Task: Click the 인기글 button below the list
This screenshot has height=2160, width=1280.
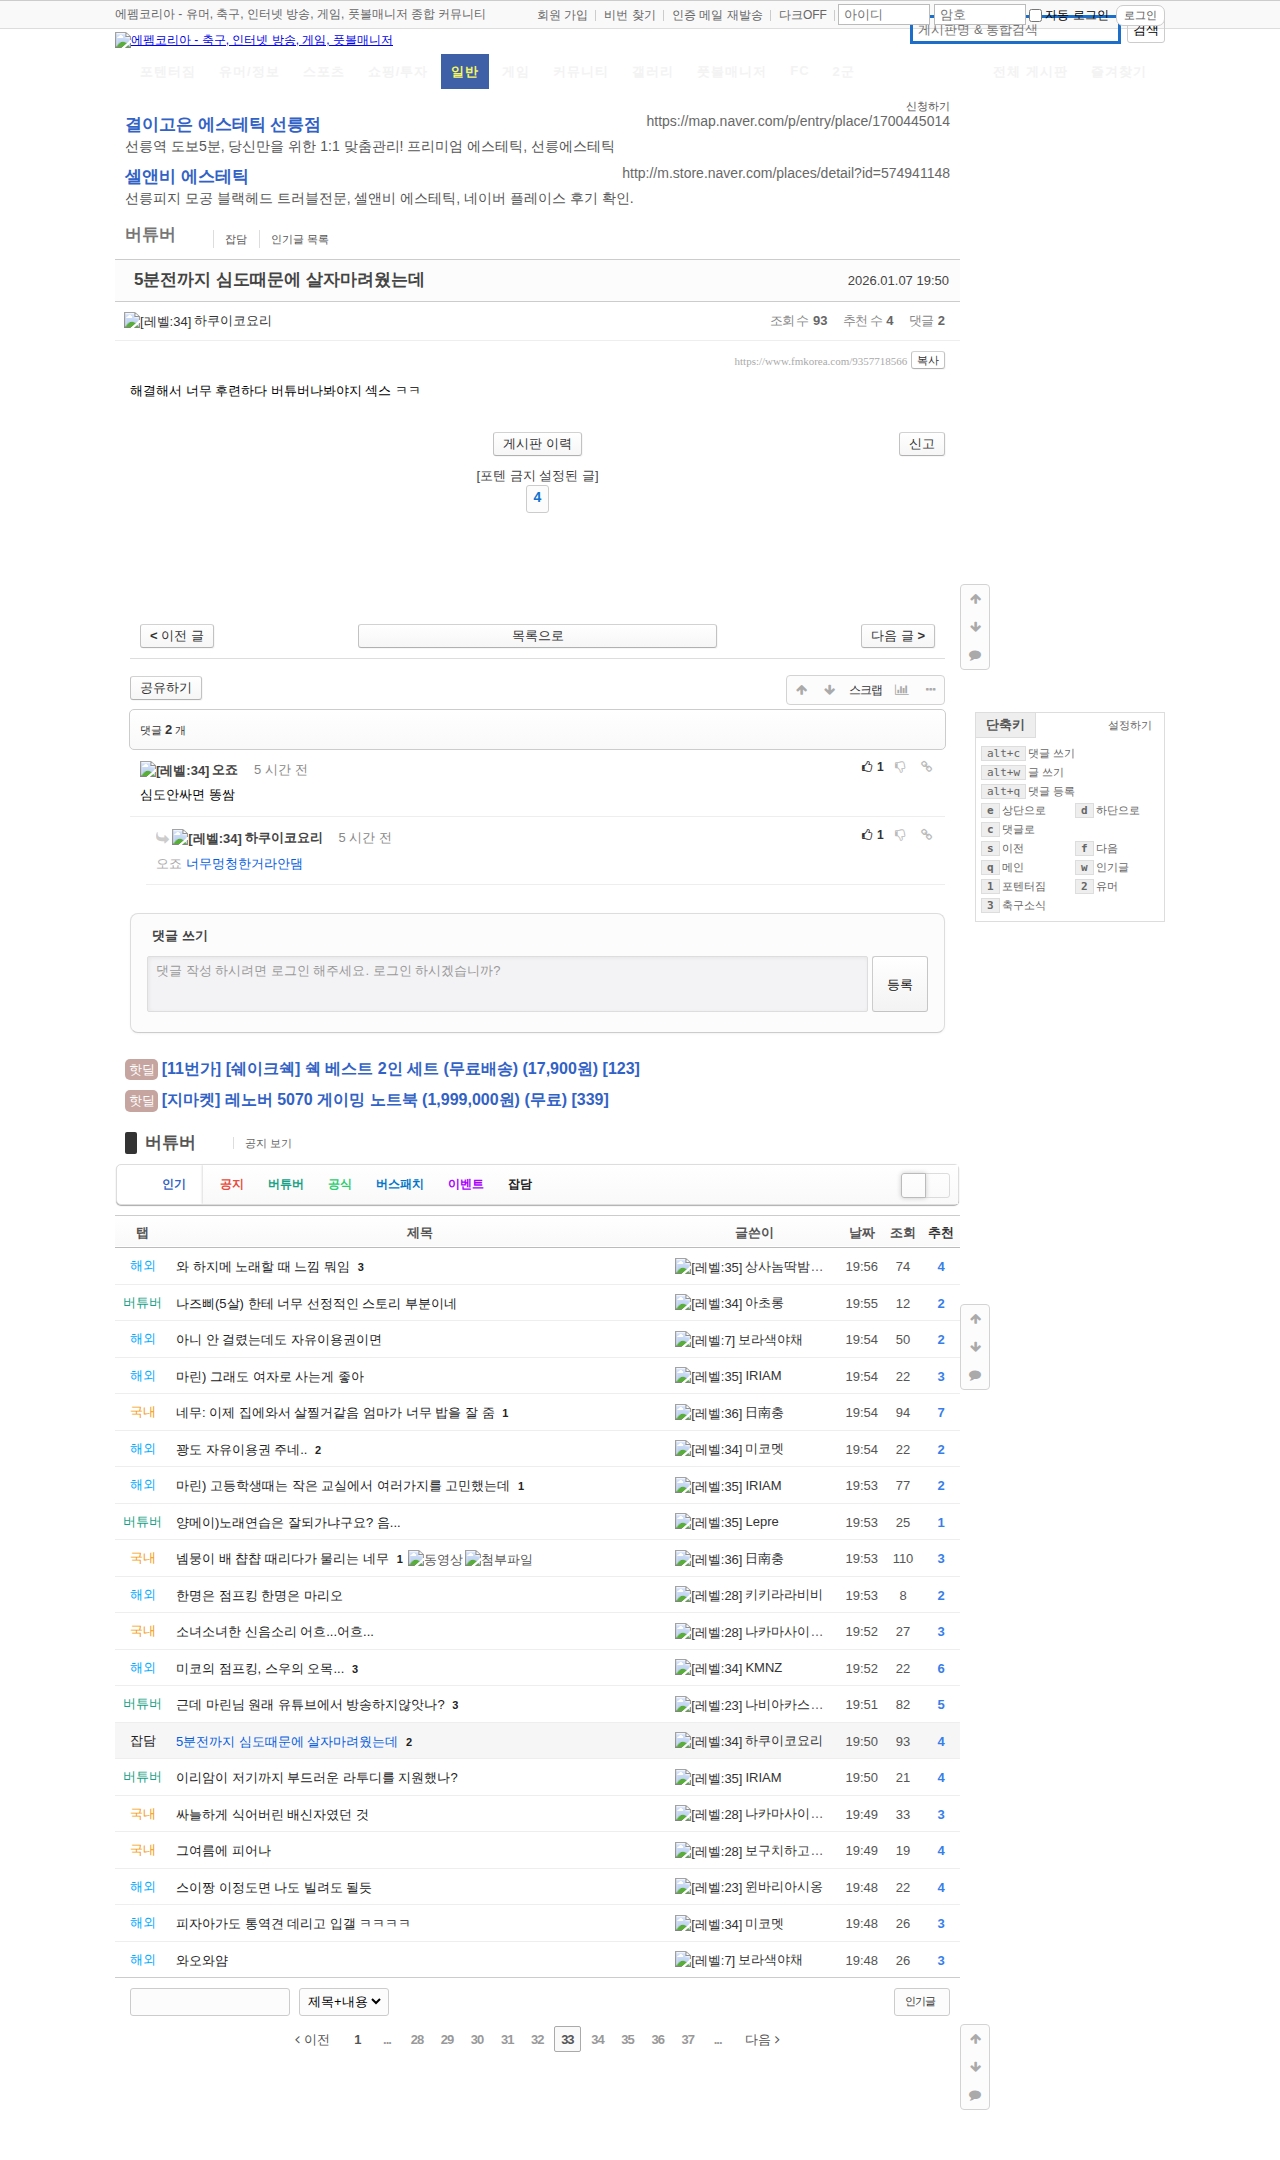Action: click(921, 2001)
